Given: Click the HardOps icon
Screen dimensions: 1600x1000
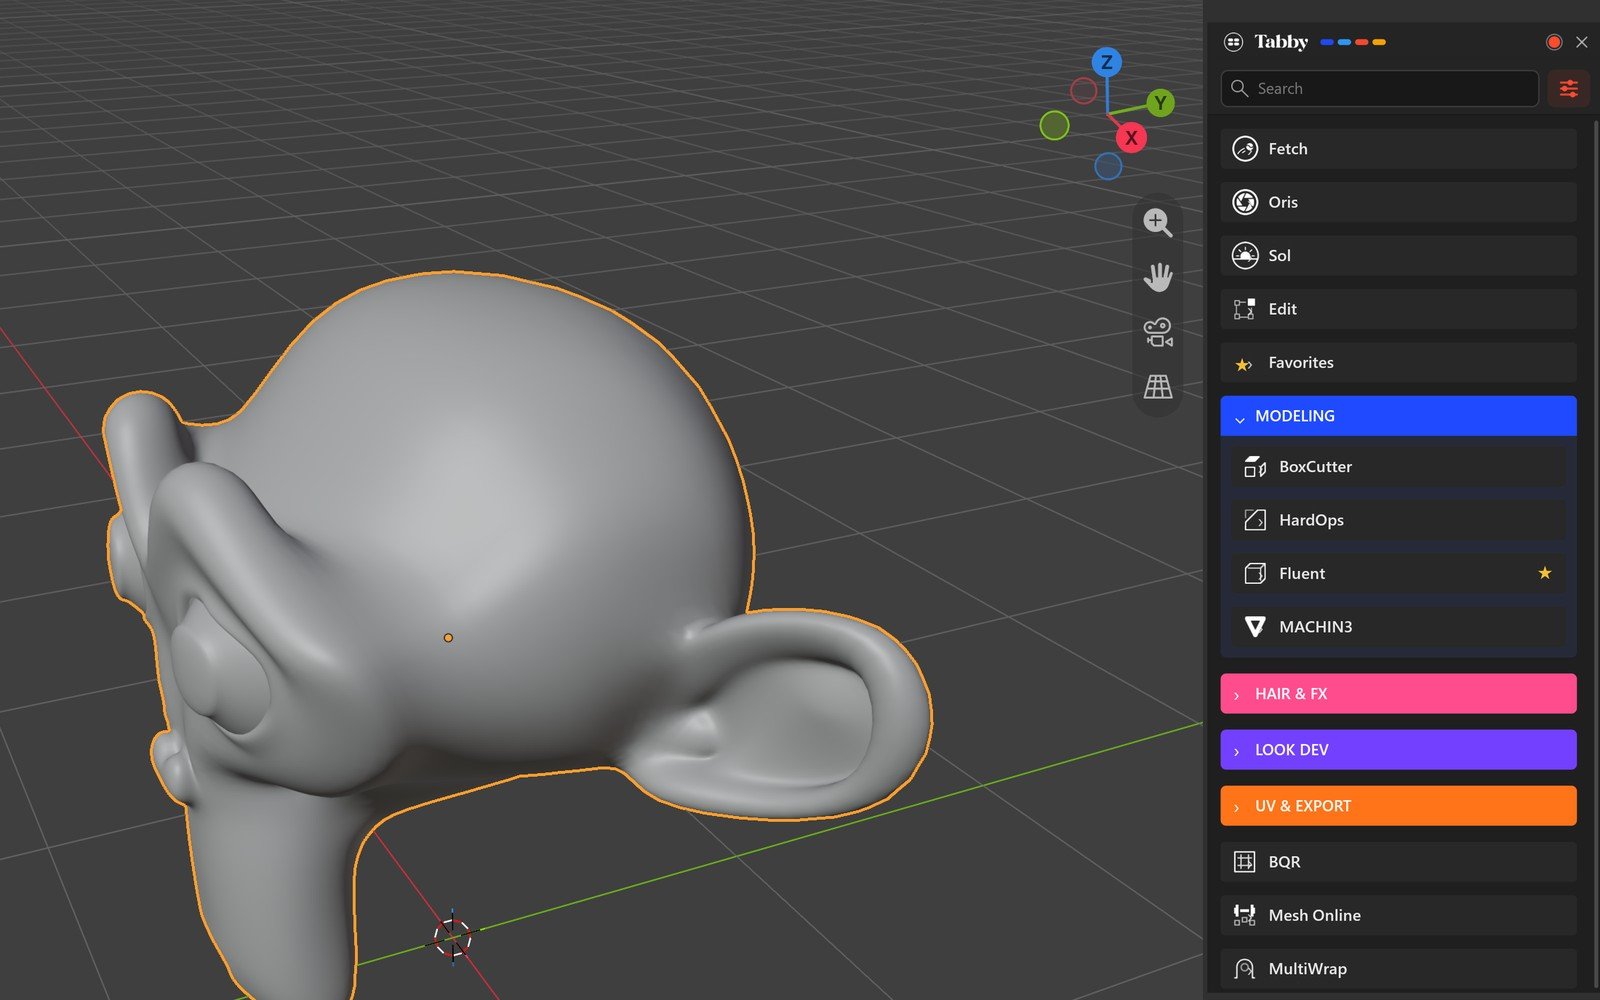Looking at the screenshot, I should point(1255,520).
